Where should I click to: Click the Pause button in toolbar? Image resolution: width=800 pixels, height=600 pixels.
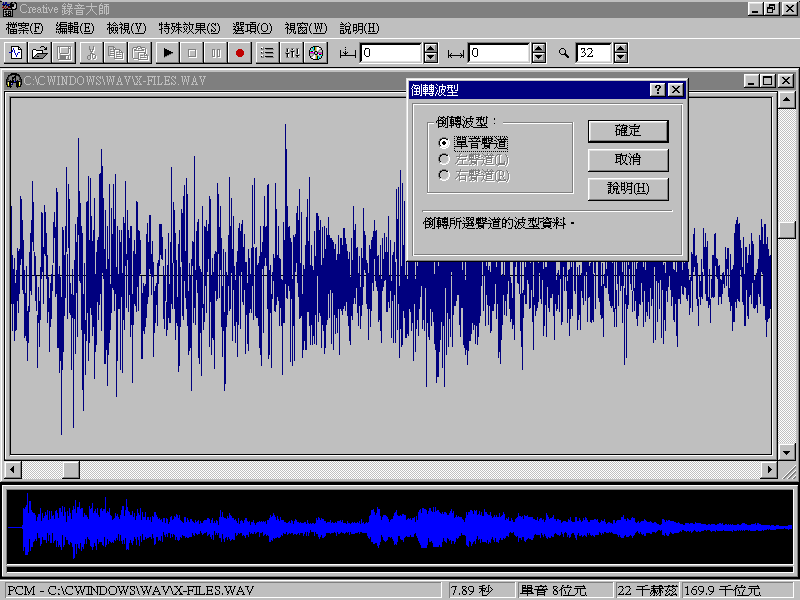[216, 52]
